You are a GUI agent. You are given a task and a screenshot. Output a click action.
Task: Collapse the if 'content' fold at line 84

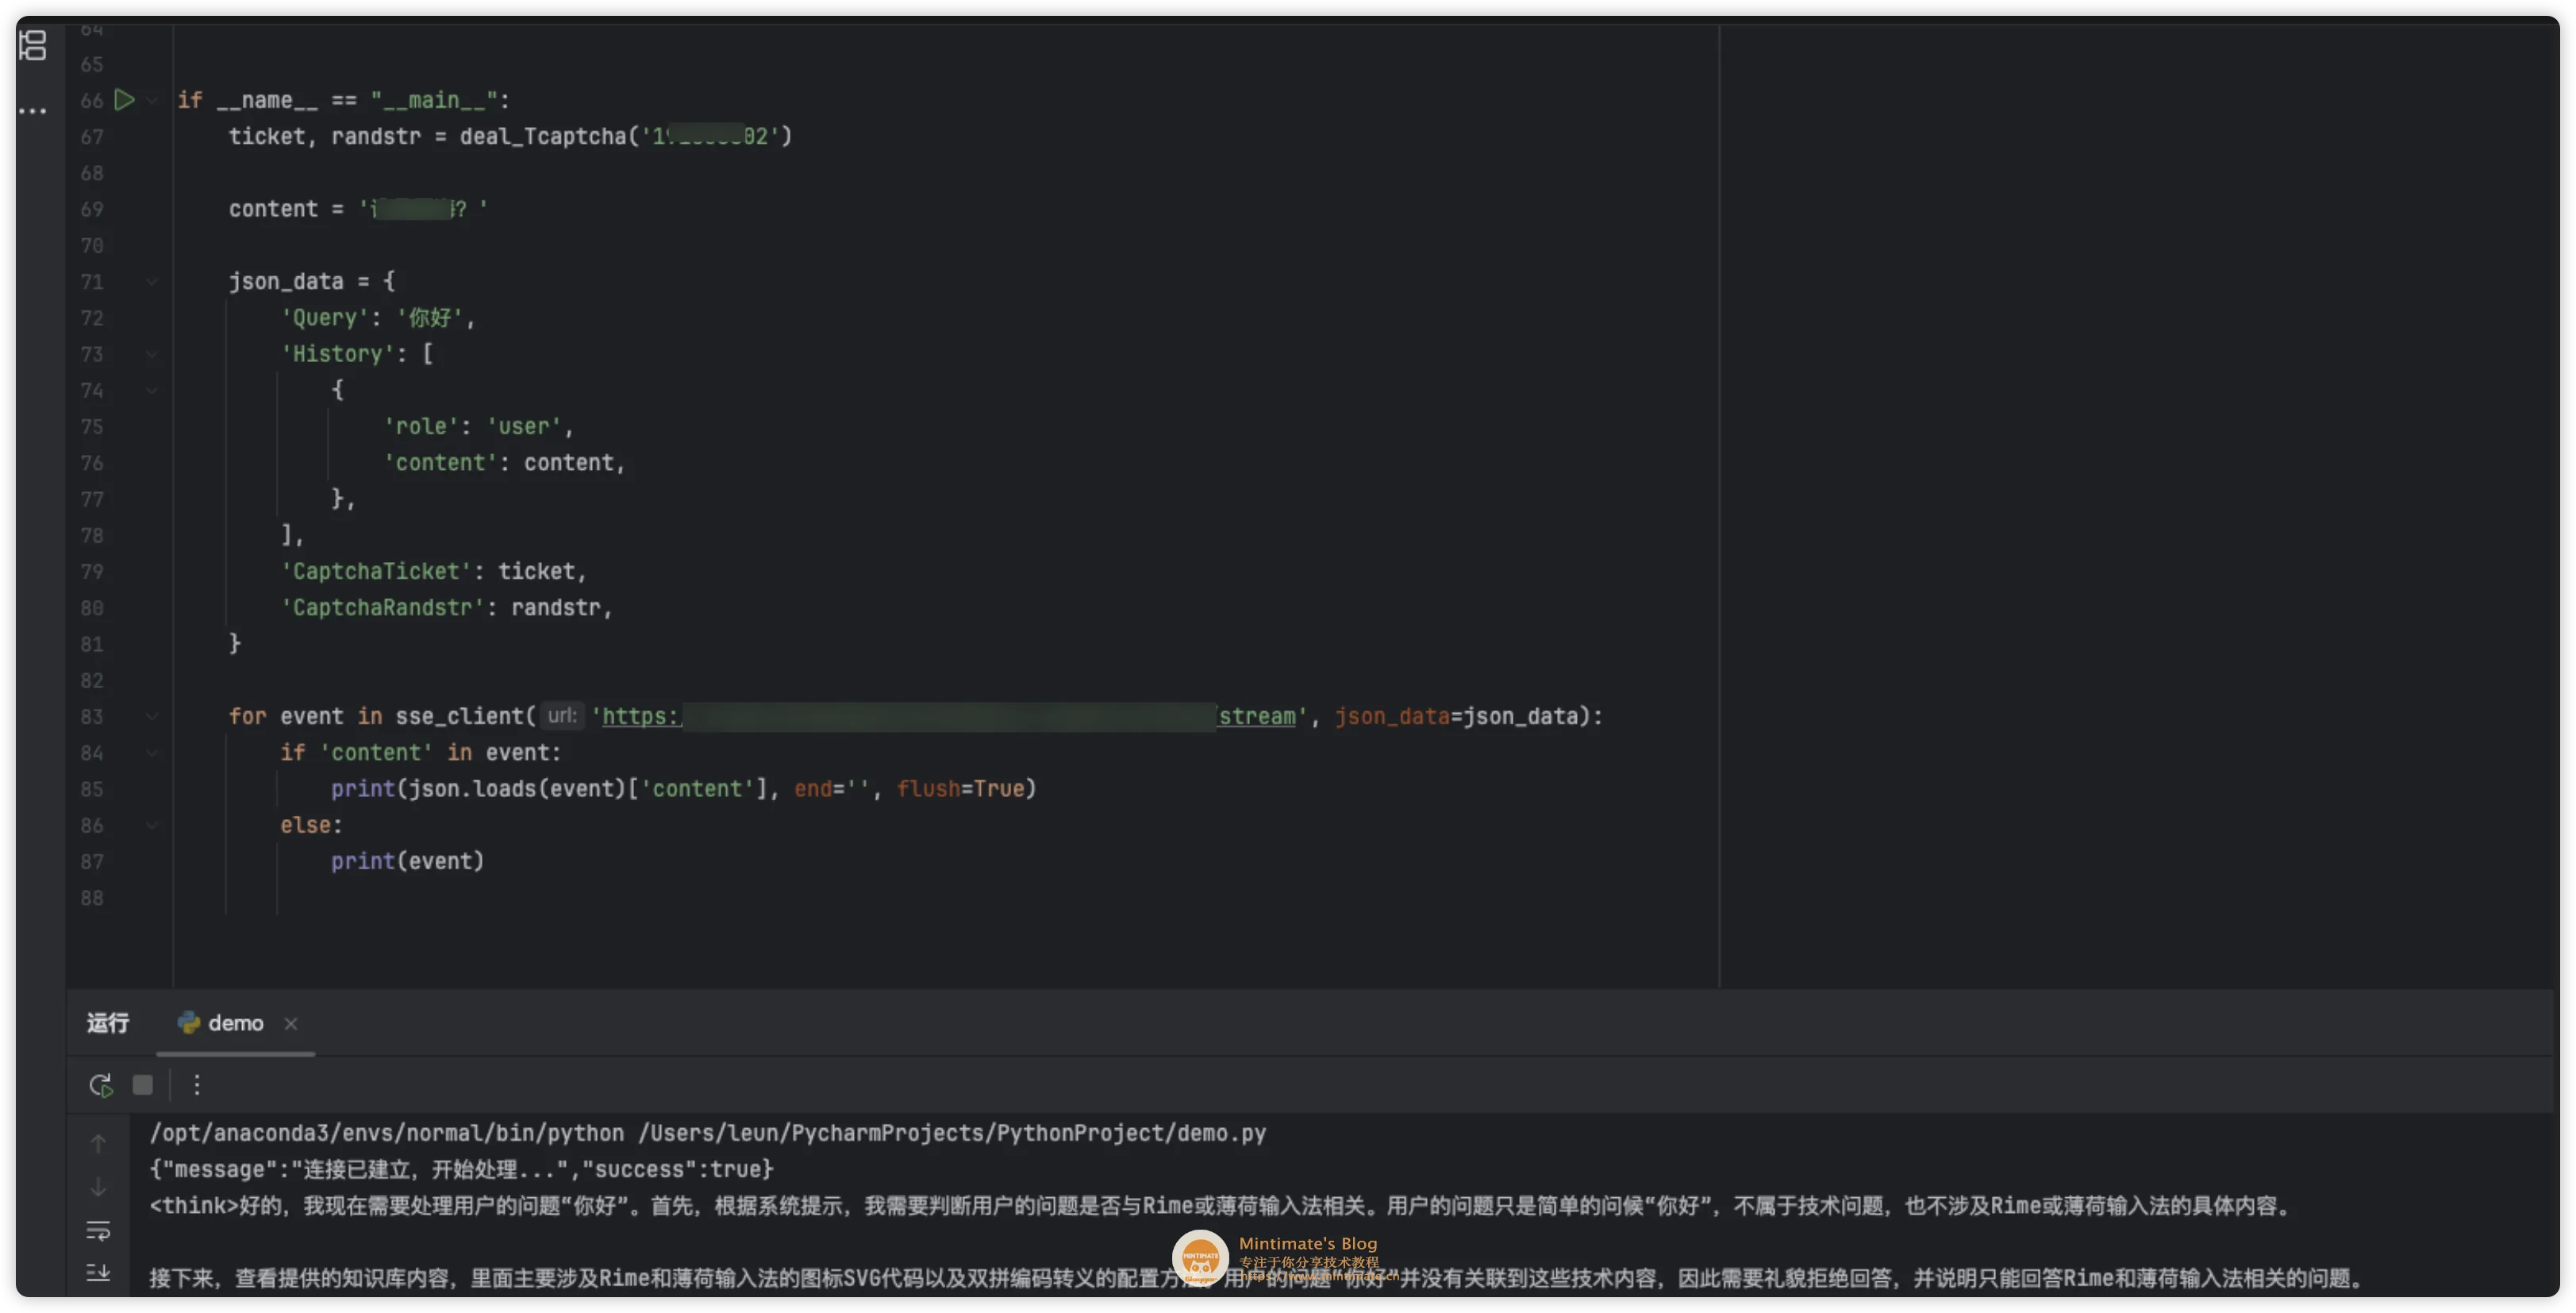coord(152,753)
